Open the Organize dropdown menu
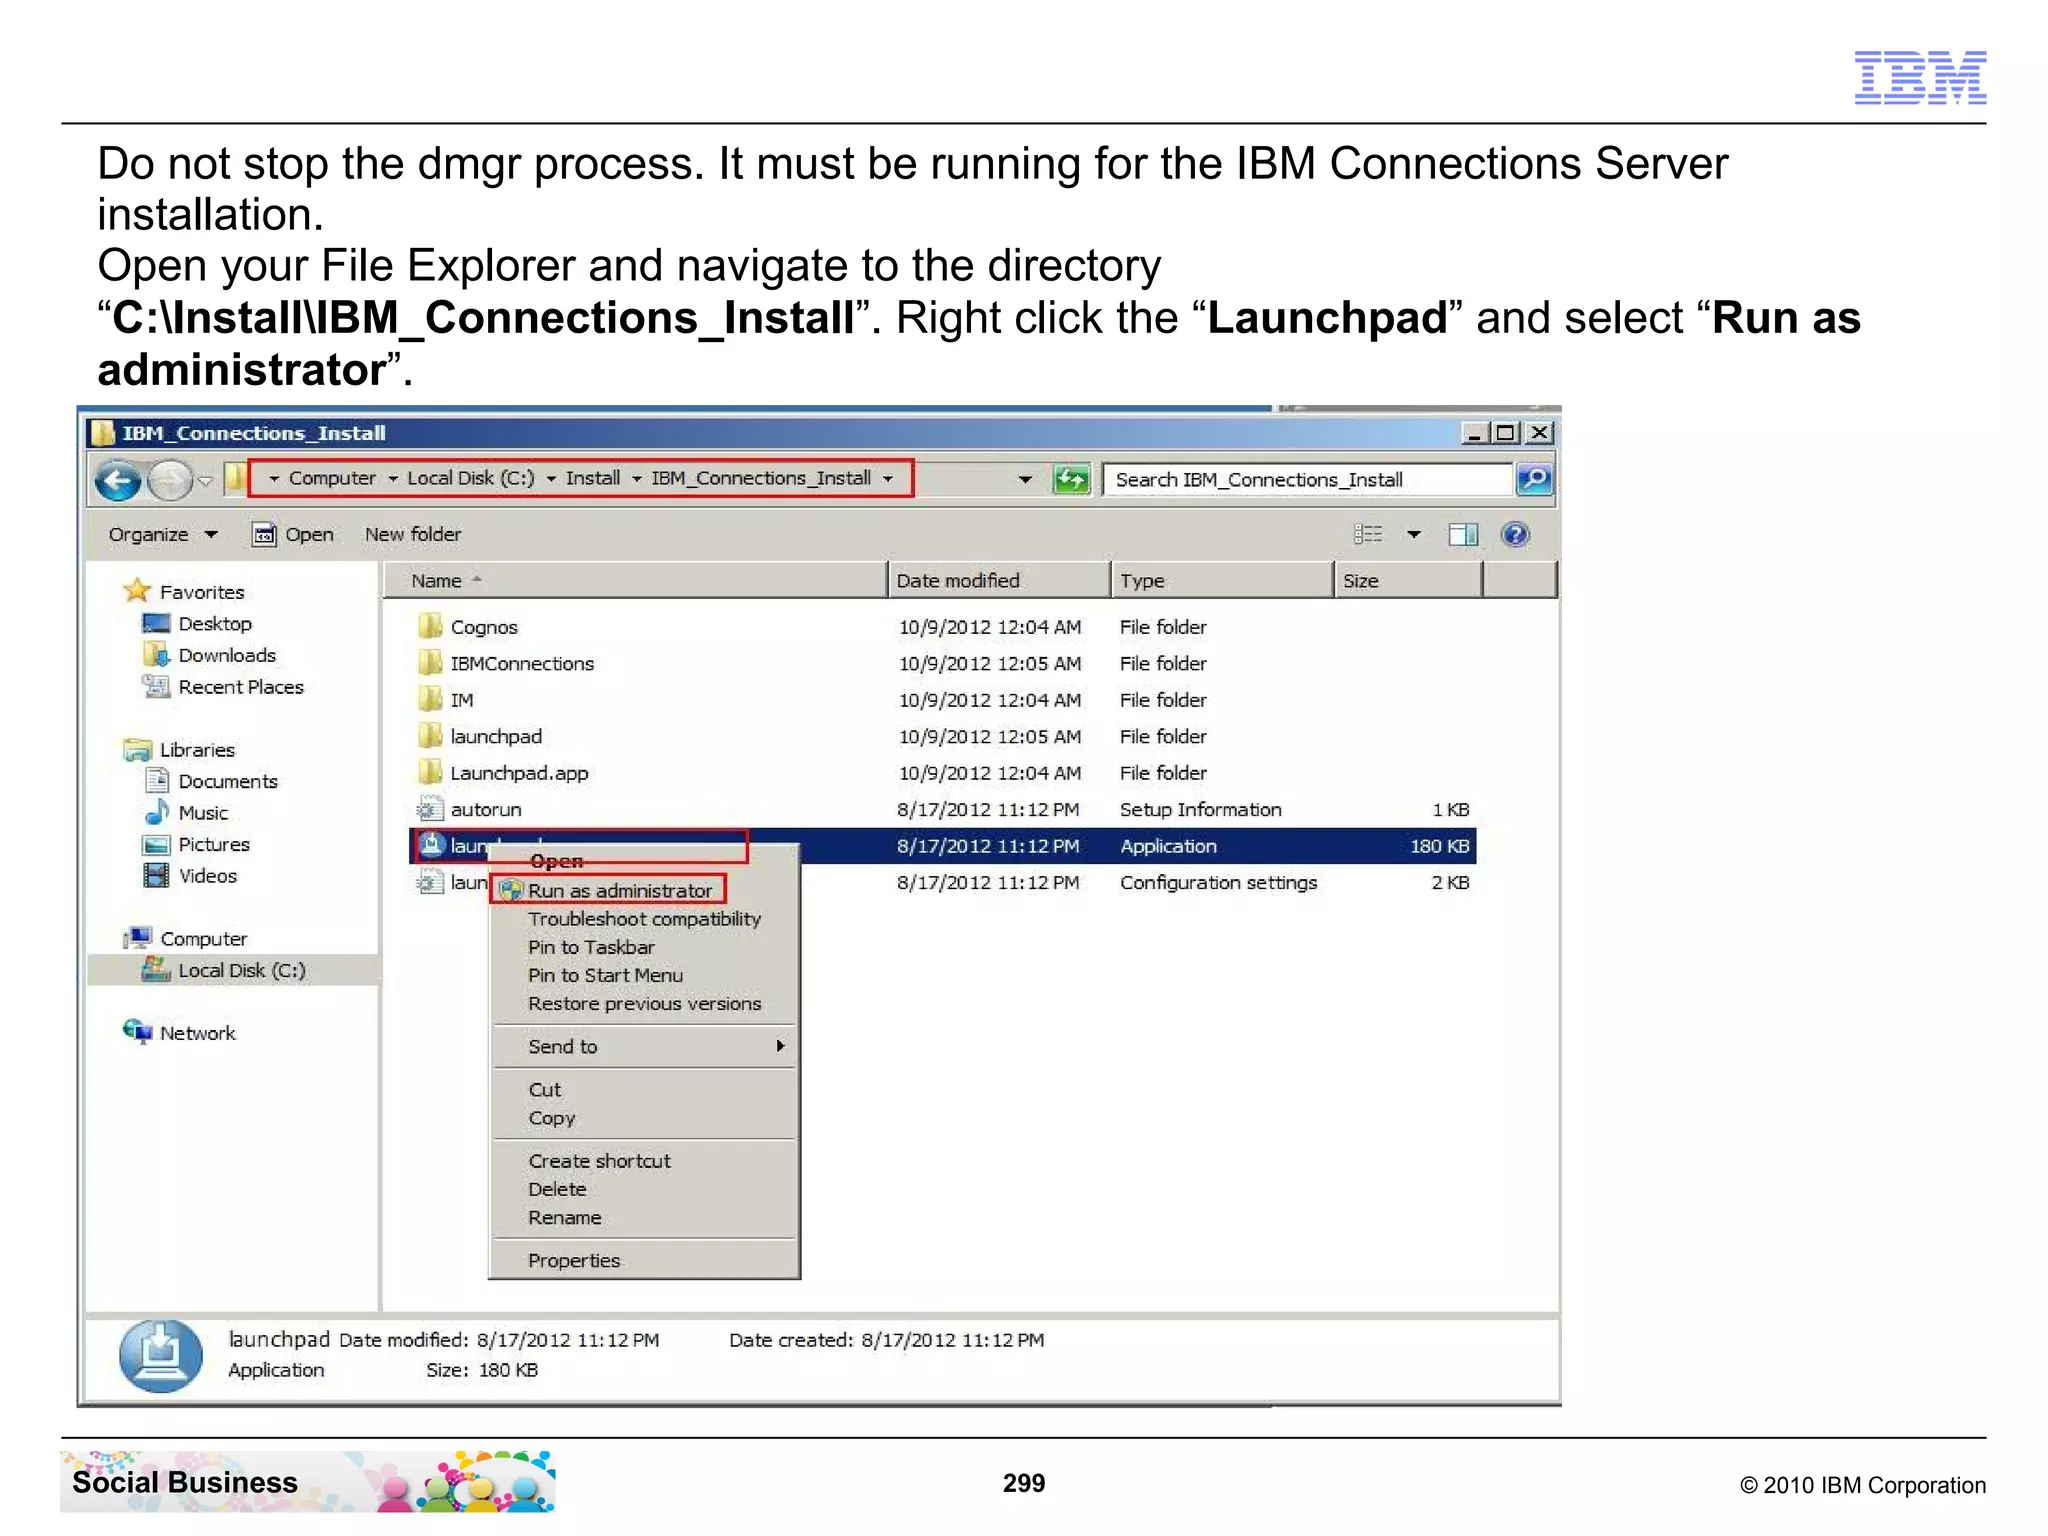The width and height of the screenshot is (2048, 1536). (x=163, y=534)
